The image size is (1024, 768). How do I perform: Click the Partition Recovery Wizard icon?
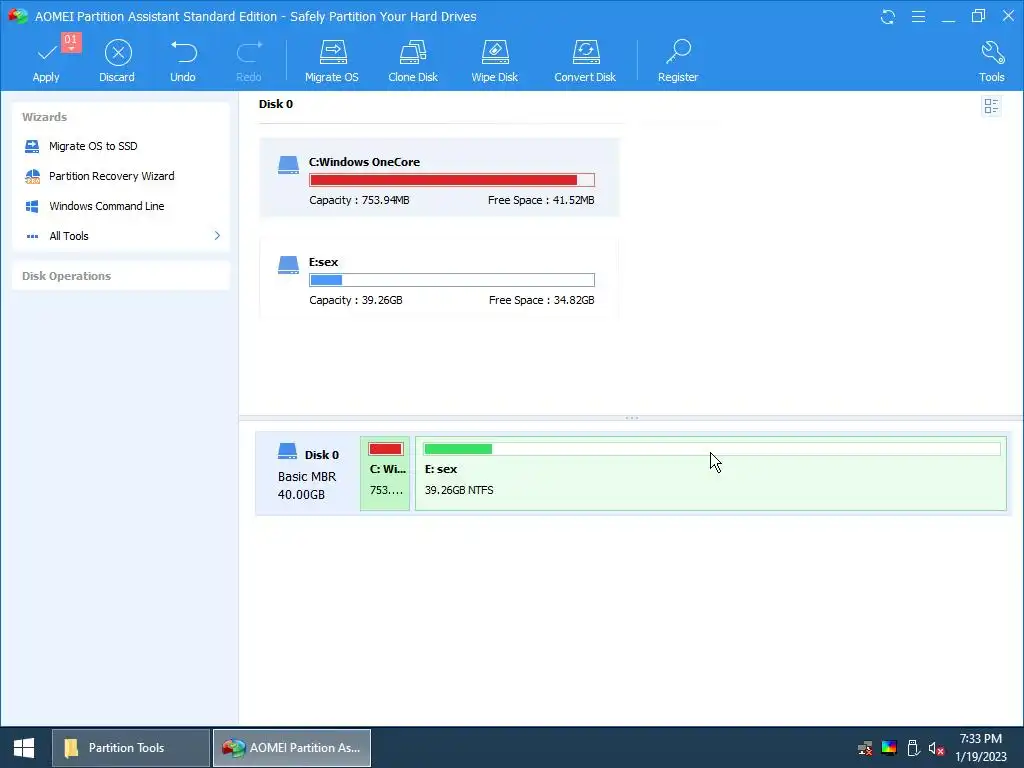pos(32,176)
